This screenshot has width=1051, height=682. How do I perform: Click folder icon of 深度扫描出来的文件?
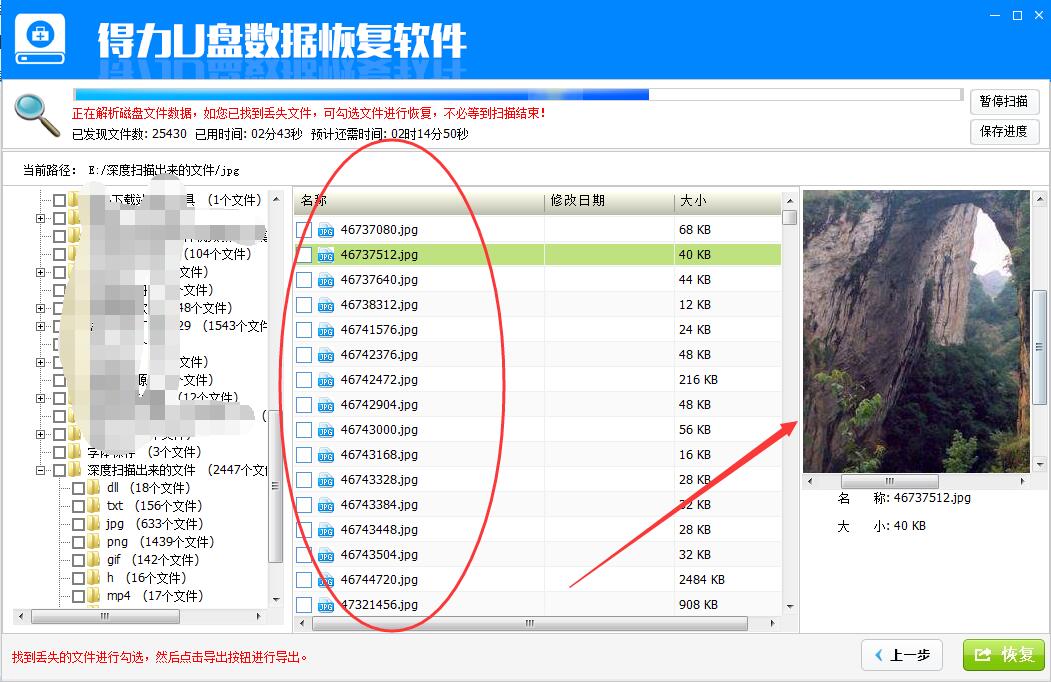point(75,469)
